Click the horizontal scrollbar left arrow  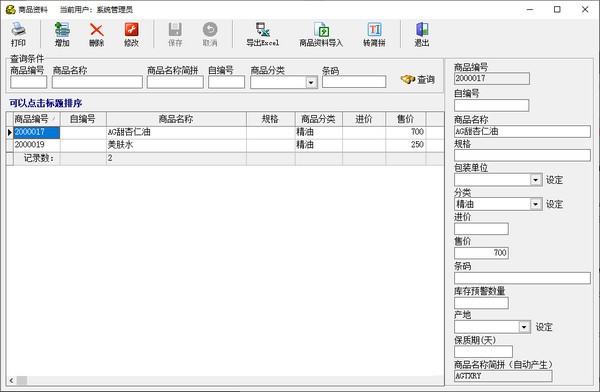click(11, 381)
